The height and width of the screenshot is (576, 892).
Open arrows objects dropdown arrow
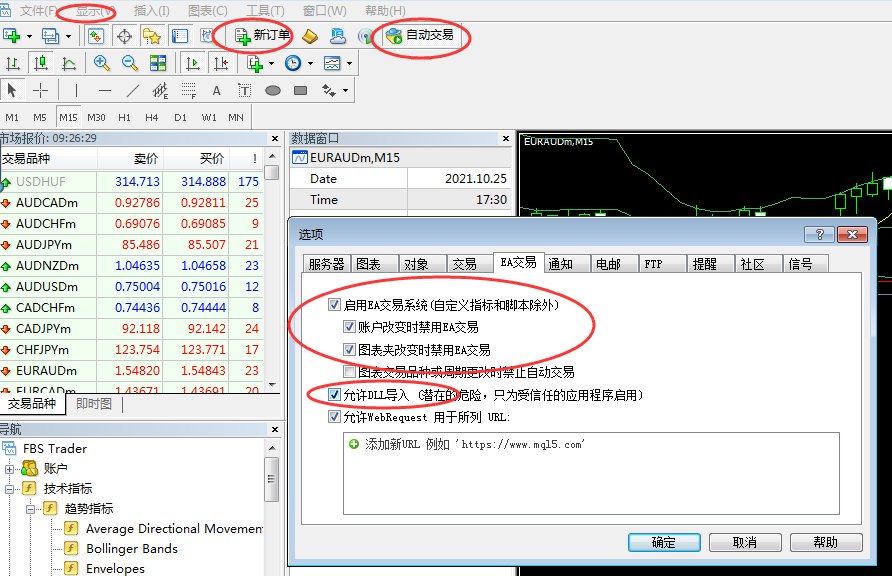click(x=345, y=90)
